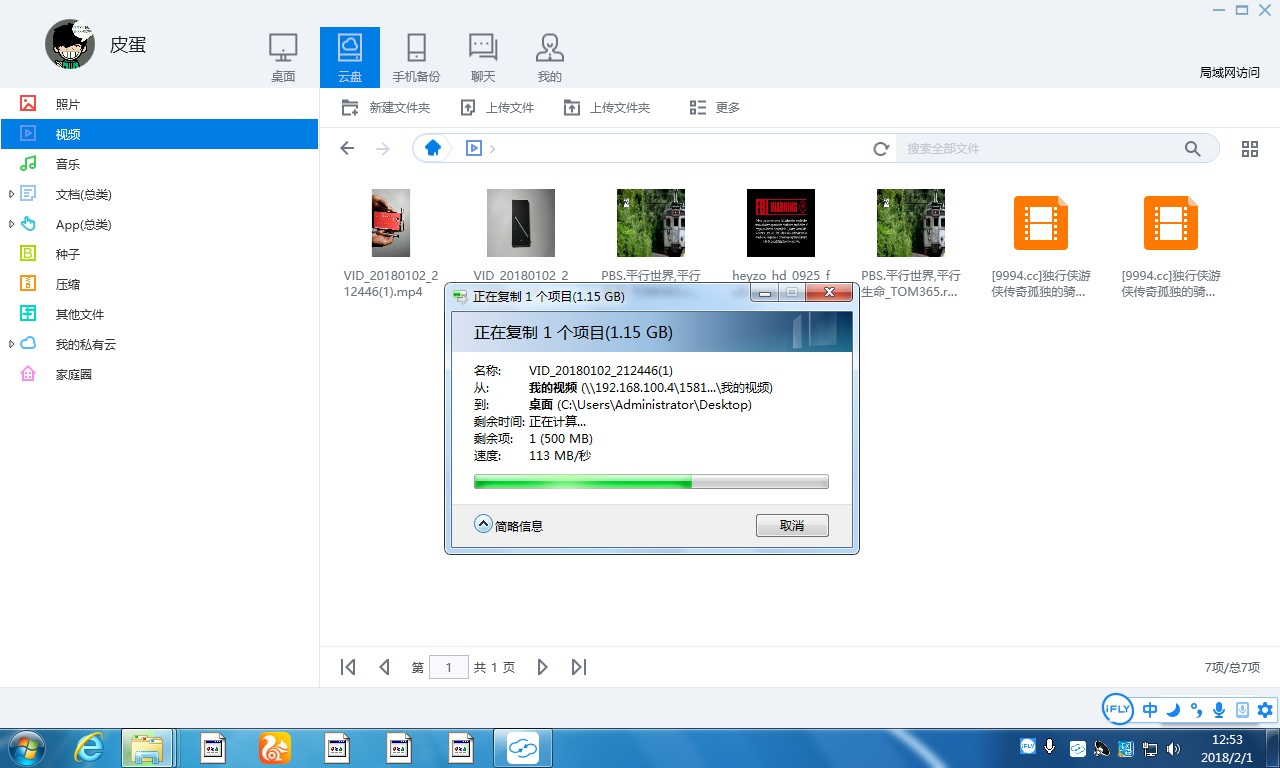
Task: Click 取消 to cancel the copy
Action: coord(792,525)
